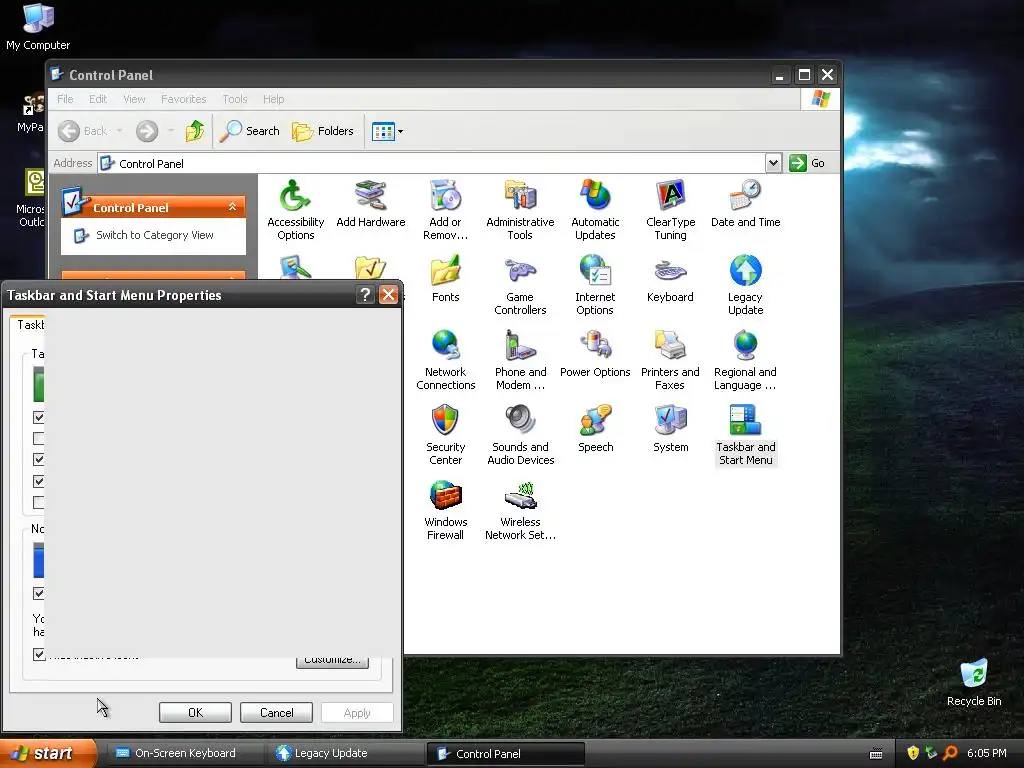The image size is (1024, 768).
Task: Click the Customize button in dialog
Action: click(x=332, y=661)
